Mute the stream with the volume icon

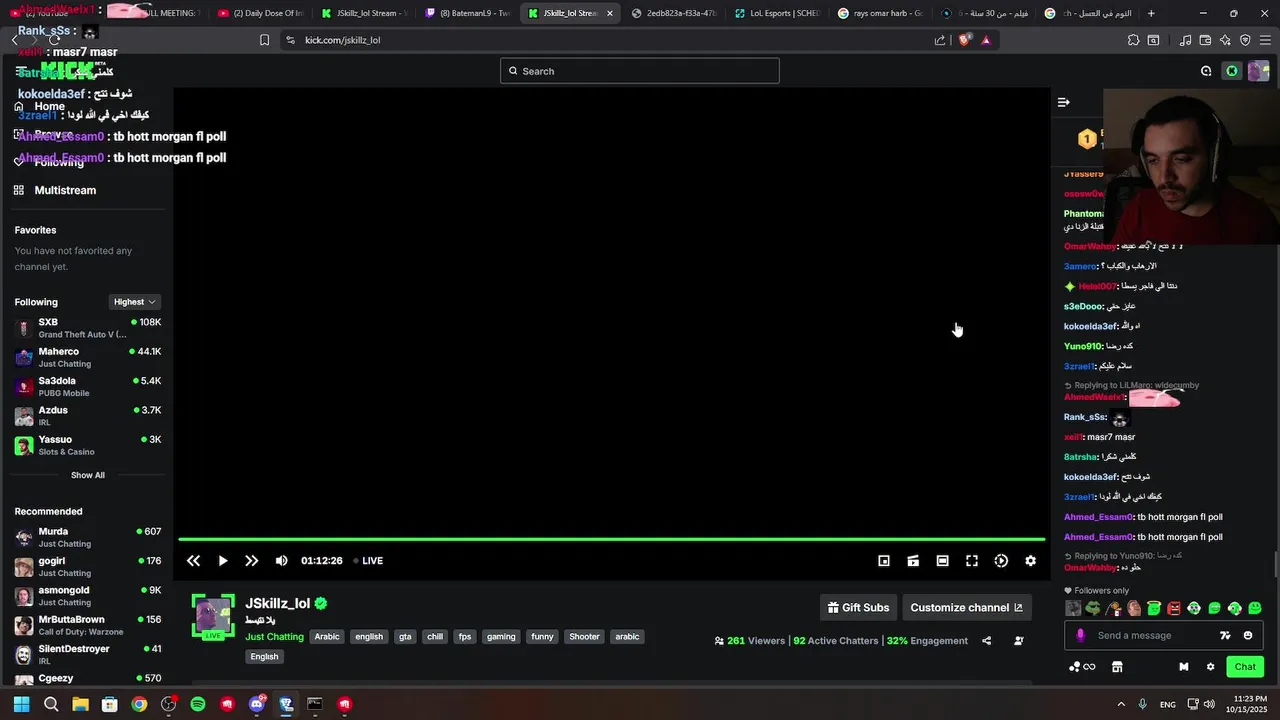282,561
